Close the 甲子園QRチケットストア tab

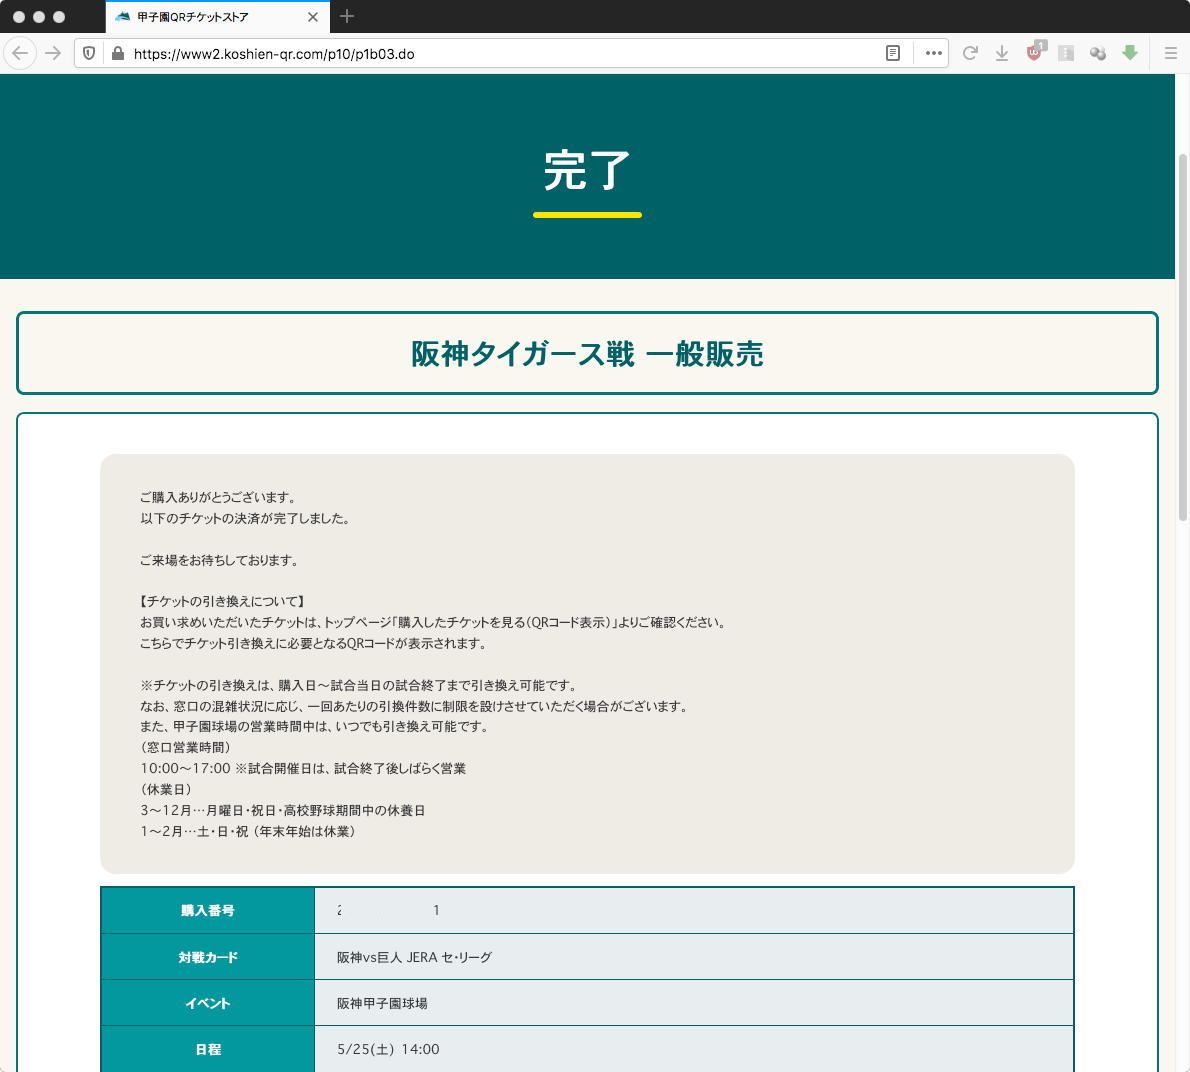tap(313, 17)
